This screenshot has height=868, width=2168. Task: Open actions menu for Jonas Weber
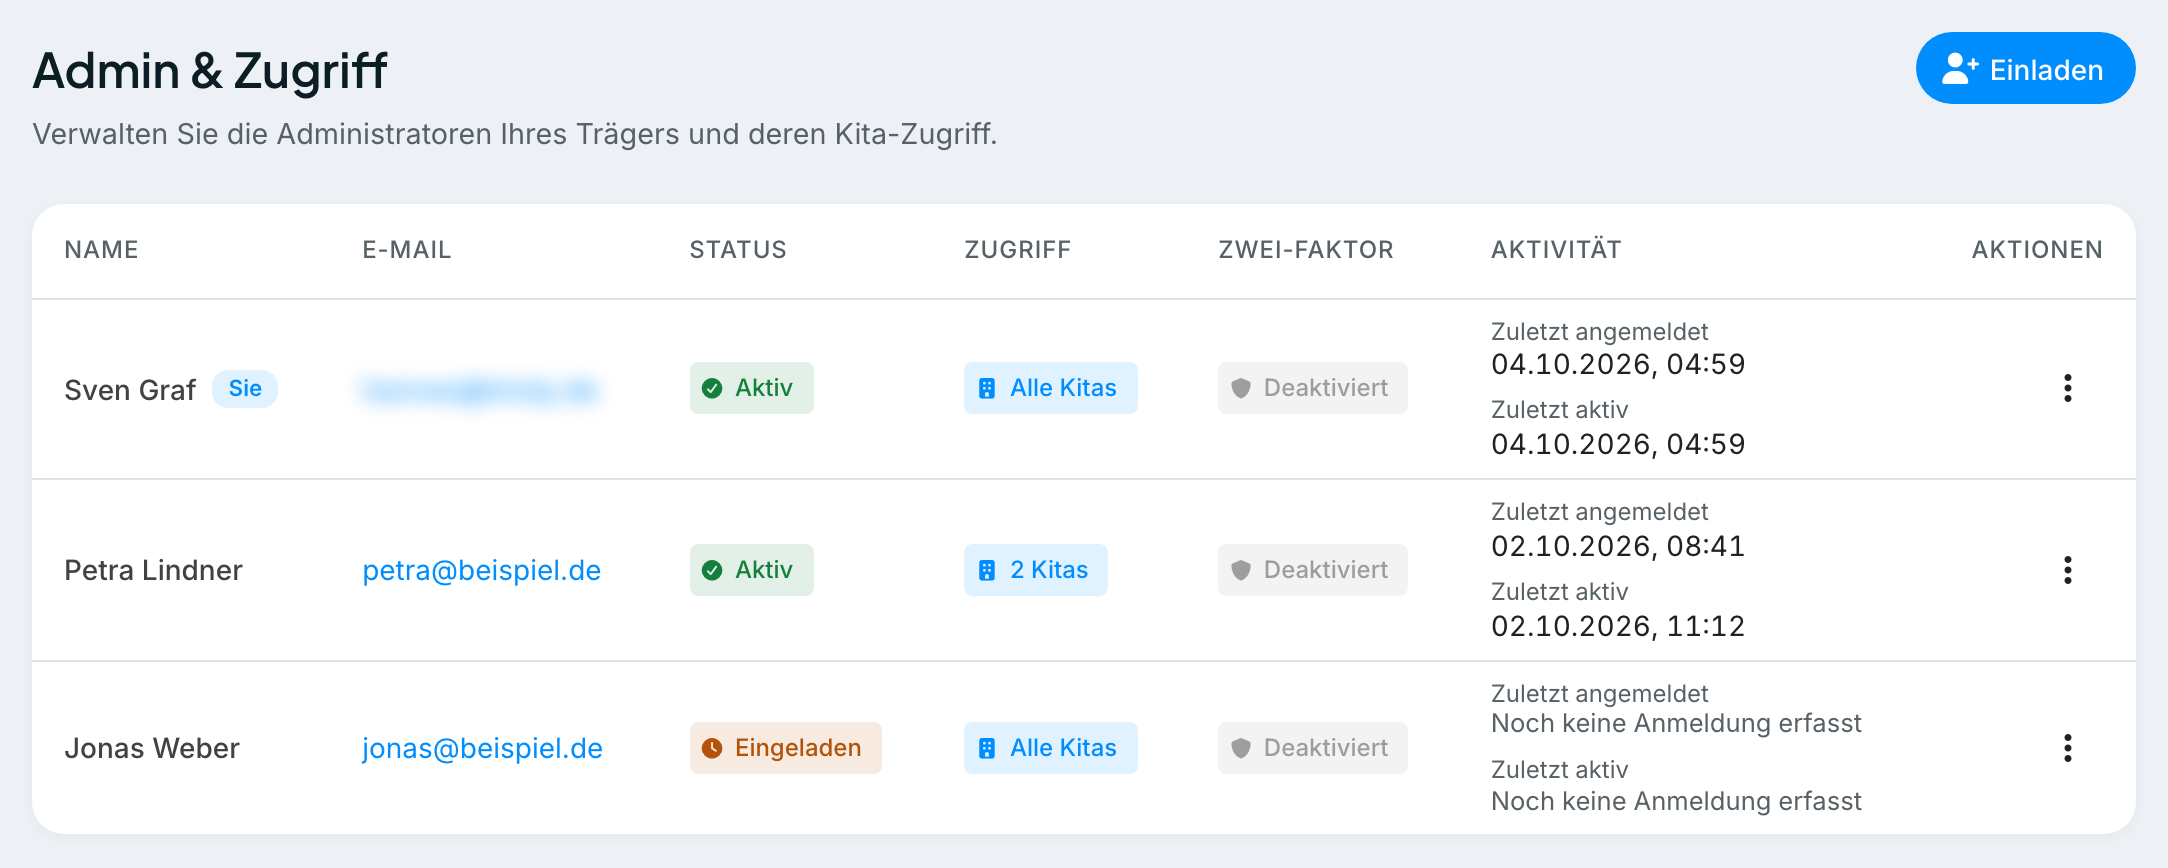point(2067,748)
